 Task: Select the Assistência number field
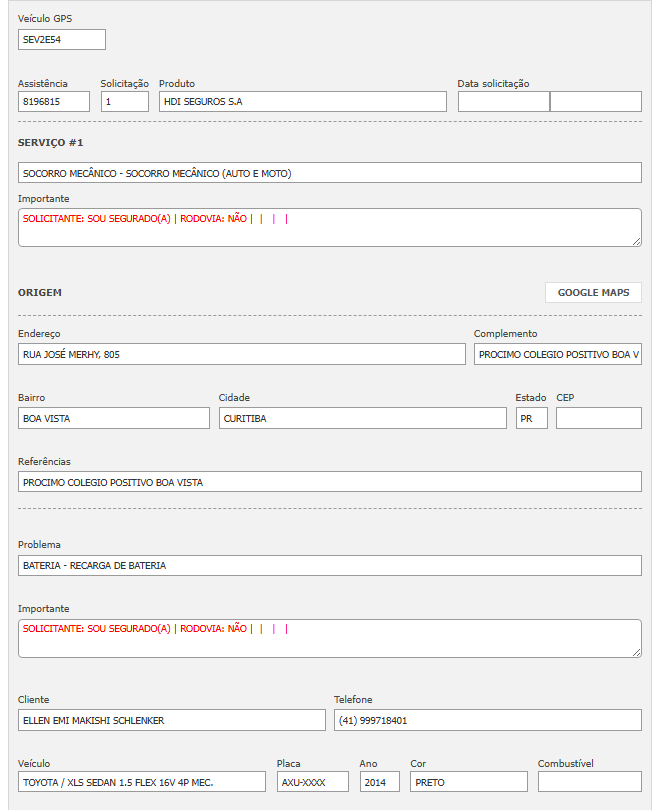point(54,102)
